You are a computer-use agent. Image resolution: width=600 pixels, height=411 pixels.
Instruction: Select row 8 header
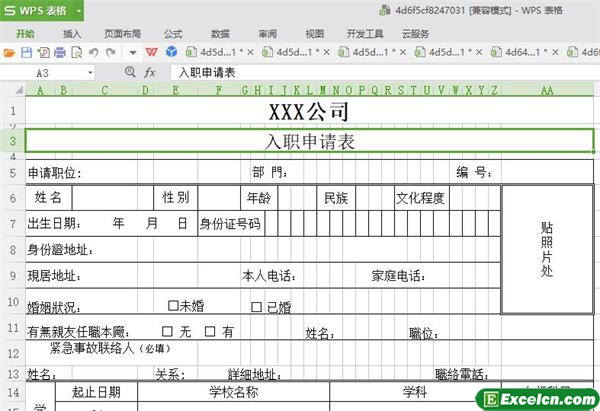coord(13,250)
